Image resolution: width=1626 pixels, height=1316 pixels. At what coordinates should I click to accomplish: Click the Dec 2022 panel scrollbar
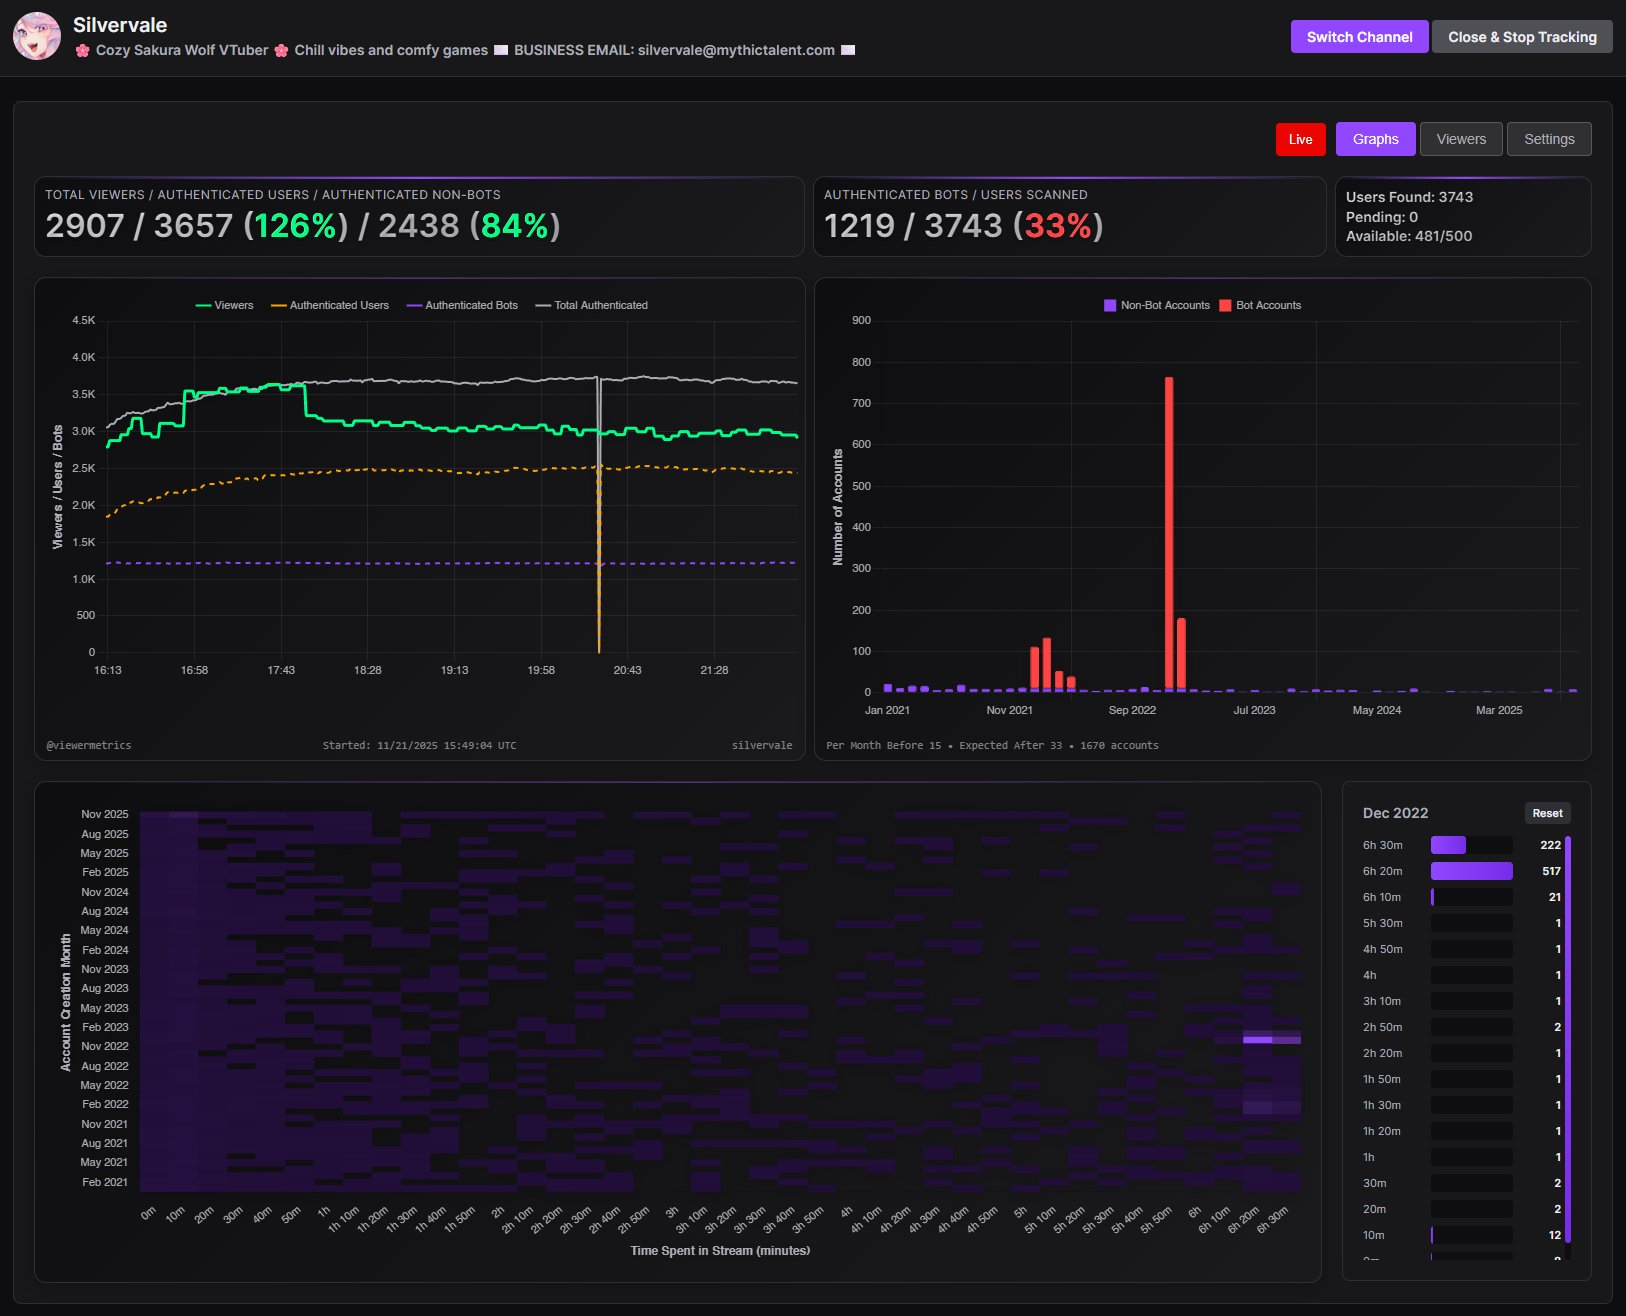(x=1568, y=1040)
